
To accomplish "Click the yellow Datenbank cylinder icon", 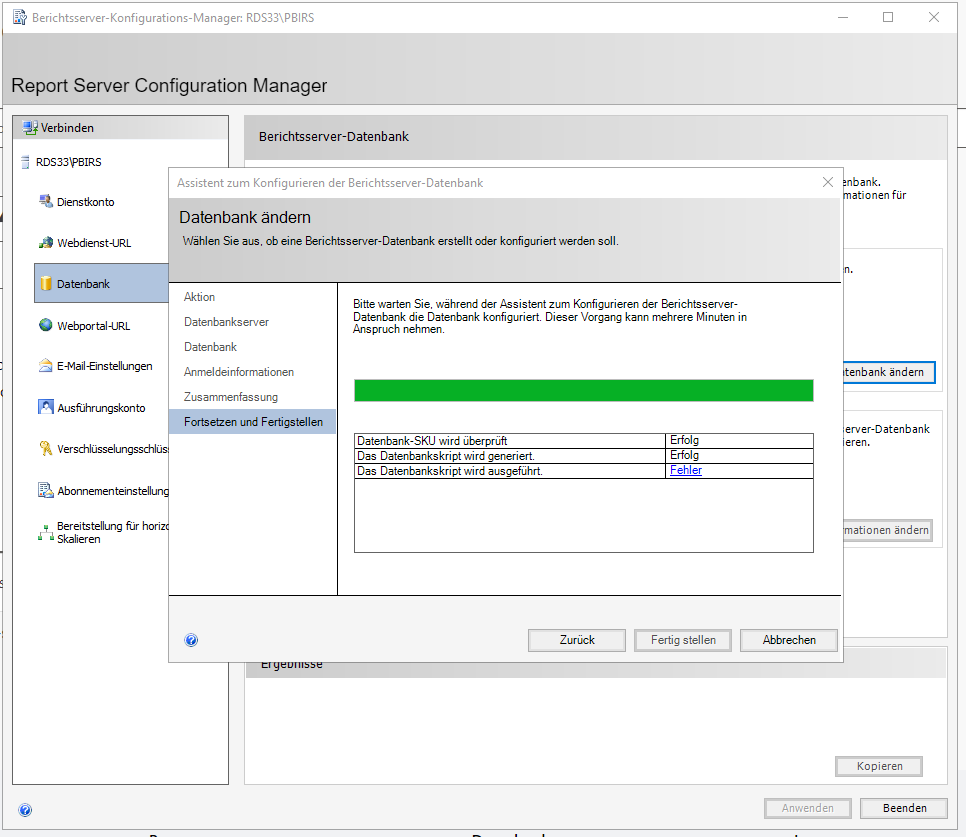I will (x=46, y=283).
